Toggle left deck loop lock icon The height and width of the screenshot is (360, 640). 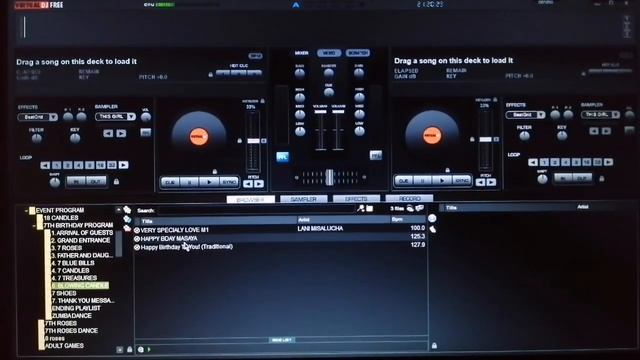(x=116, y=181)
